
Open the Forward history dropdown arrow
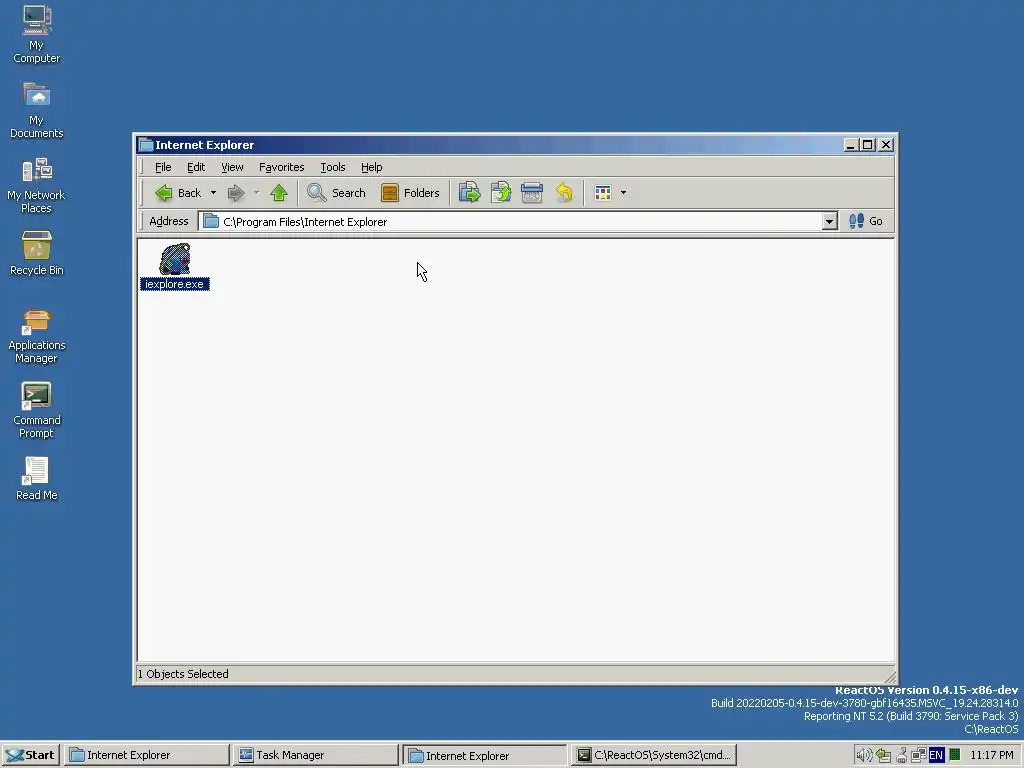coord(256,193)
